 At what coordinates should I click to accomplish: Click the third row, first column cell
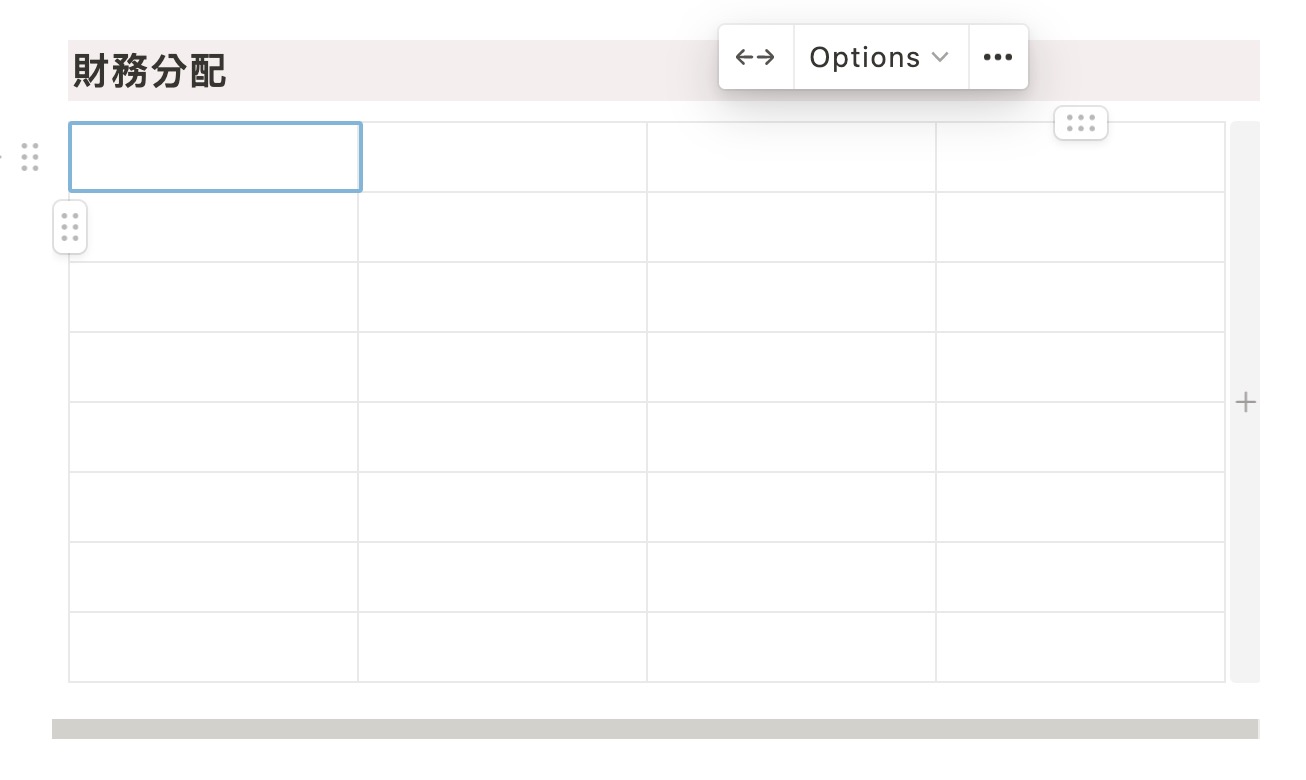(214, 297)
